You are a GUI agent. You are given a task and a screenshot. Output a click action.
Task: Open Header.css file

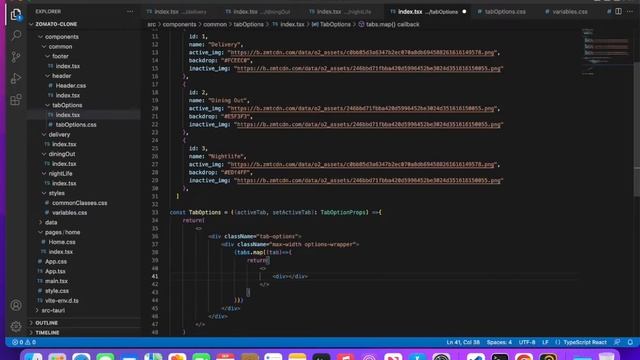point(71,86)
